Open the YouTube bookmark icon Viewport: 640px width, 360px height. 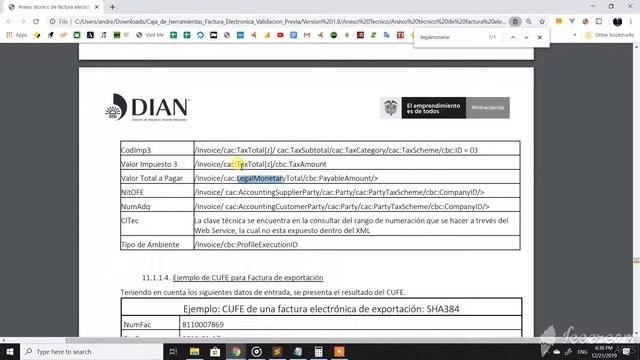pos(280,36)
